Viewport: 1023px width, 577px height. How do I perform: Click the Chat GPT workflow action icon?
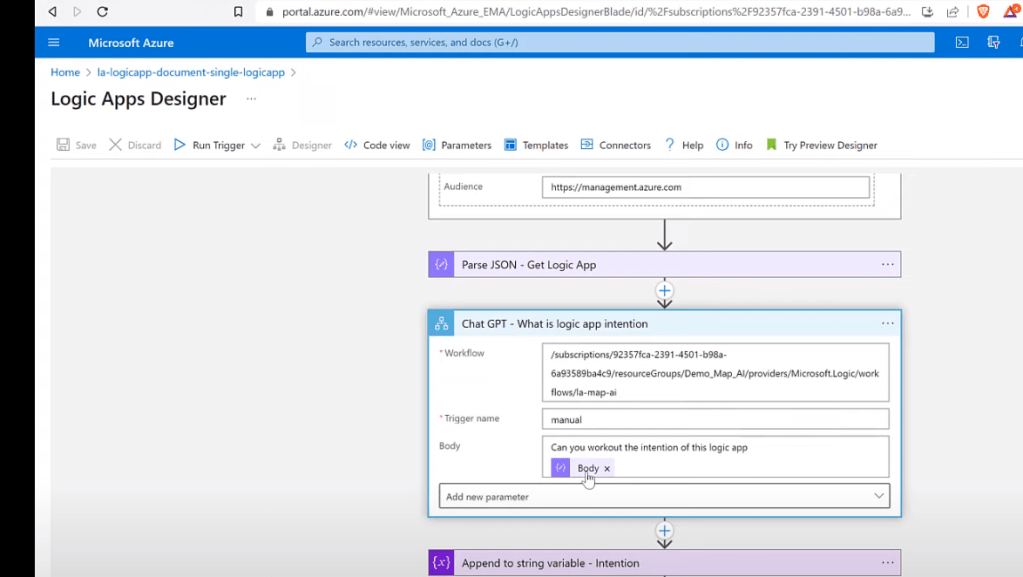pos(442,323)
